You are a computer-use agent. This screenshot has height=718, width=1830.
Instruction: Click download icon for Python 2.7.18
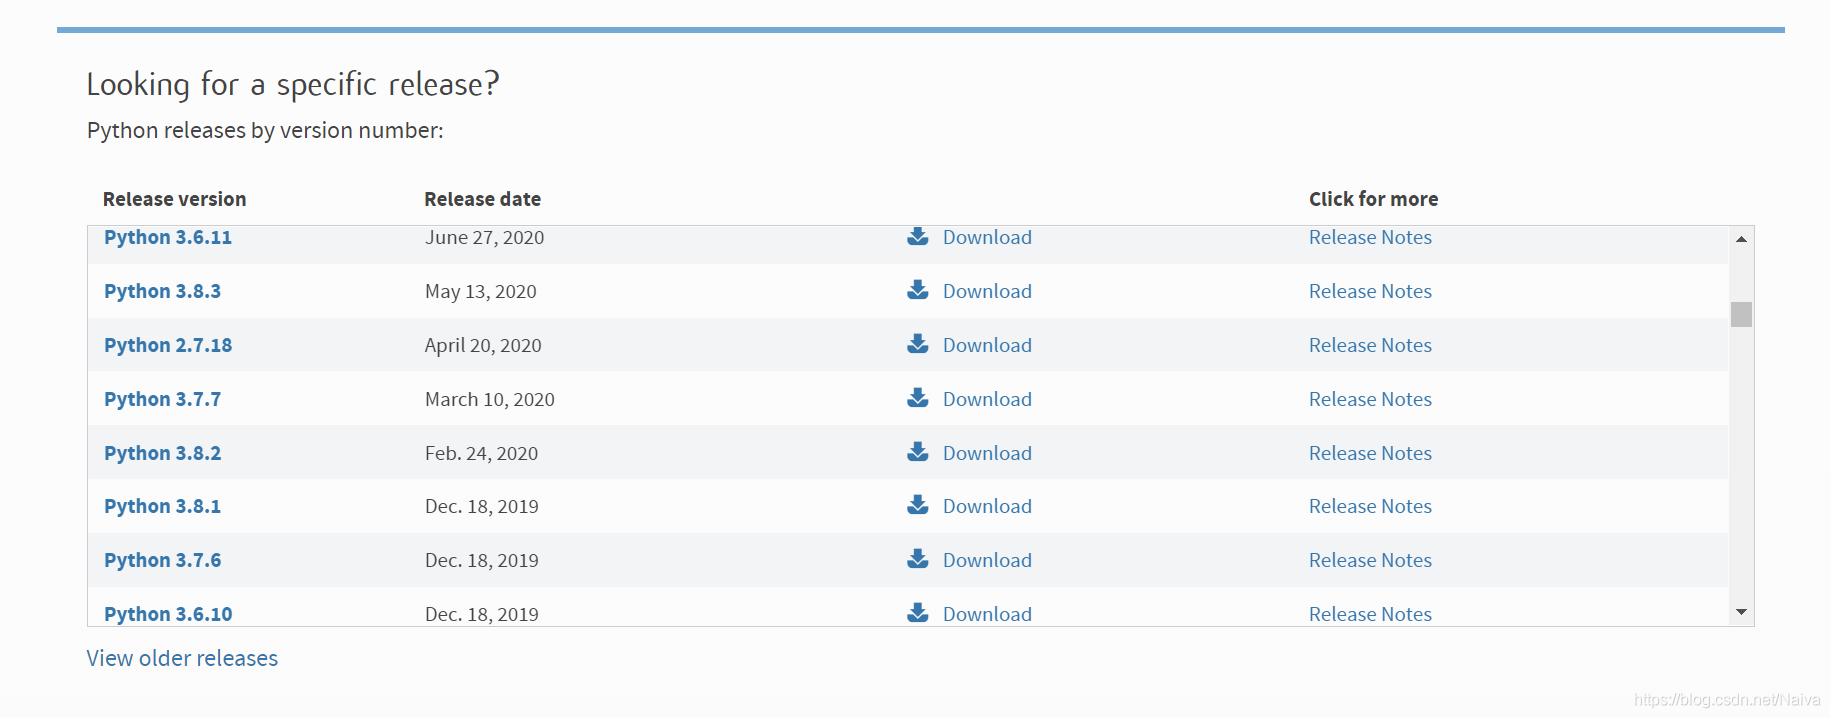pos(917,344)
